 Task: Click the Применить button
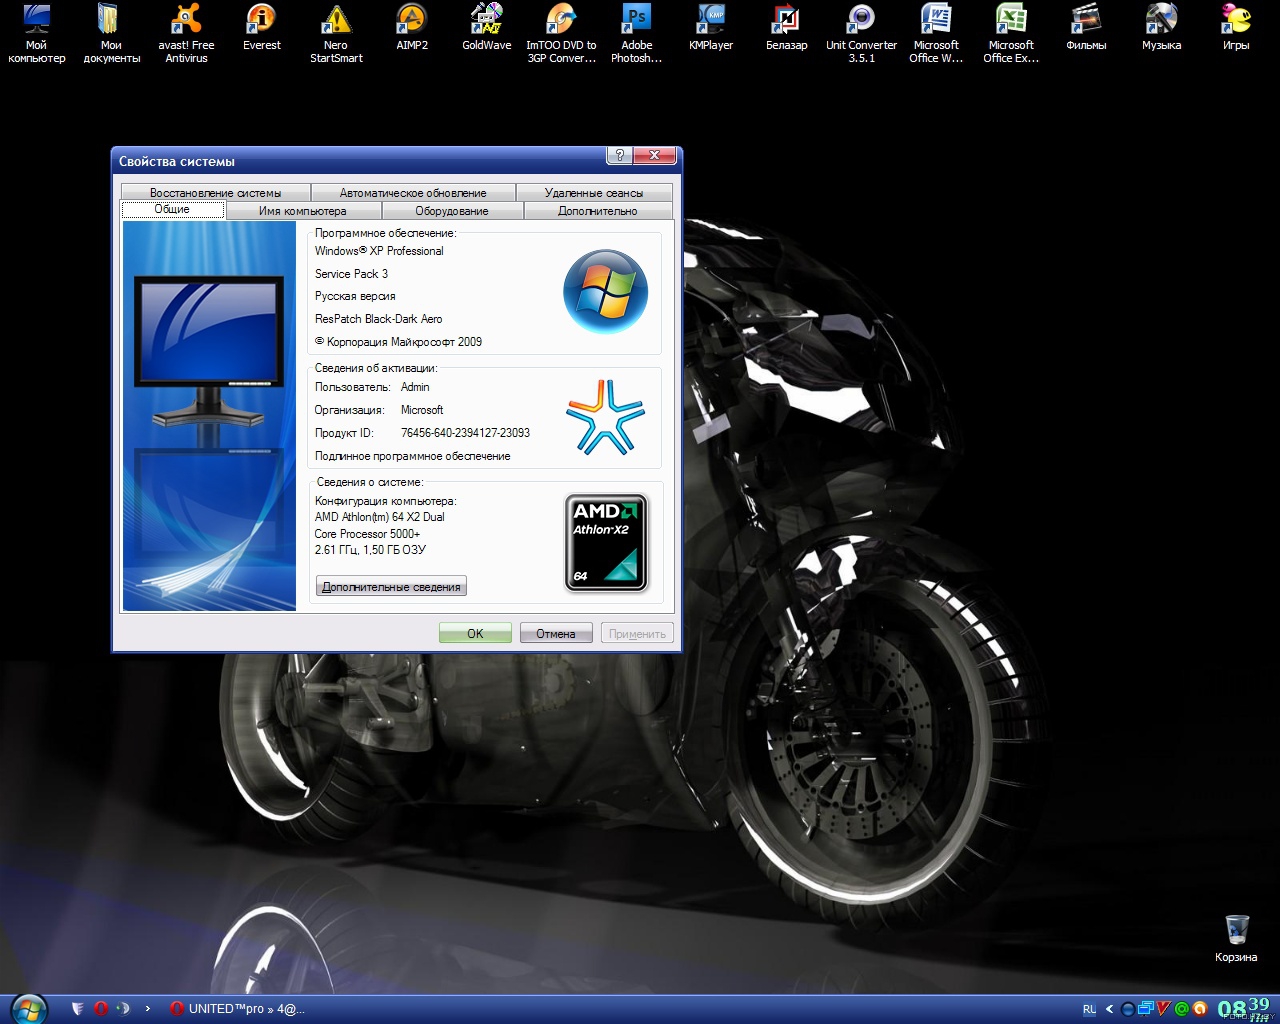(637, 633)
